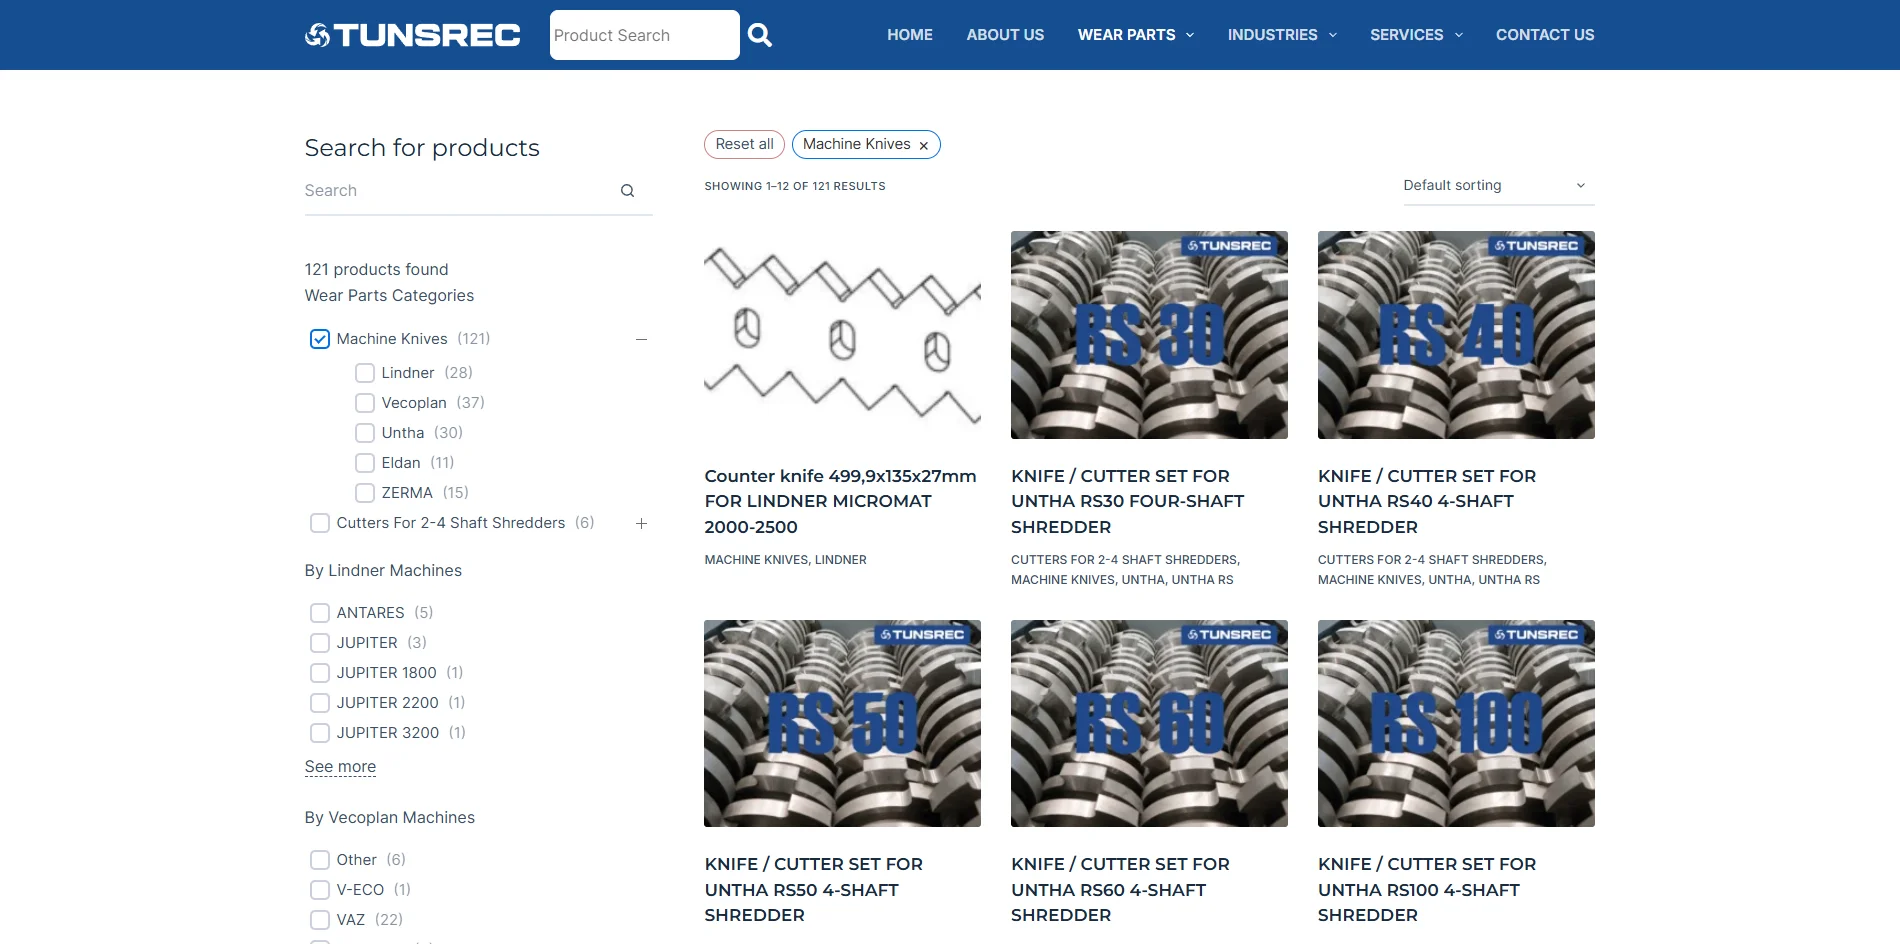Check the JUPITER 2200 checkbox

tap(320, 703)
